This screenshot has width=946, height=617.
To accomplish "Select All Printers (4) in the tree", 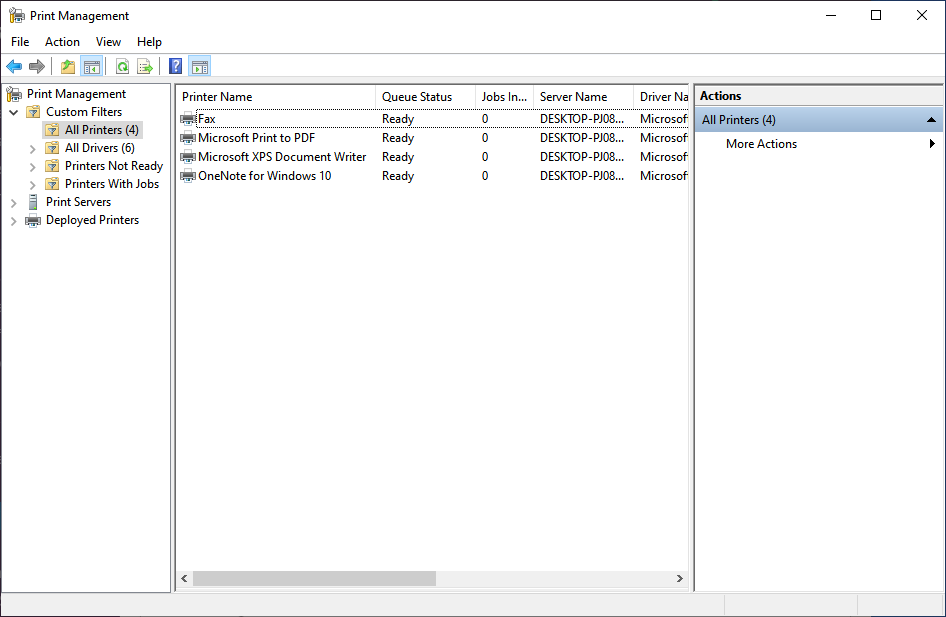I will (x=102, y=130).
